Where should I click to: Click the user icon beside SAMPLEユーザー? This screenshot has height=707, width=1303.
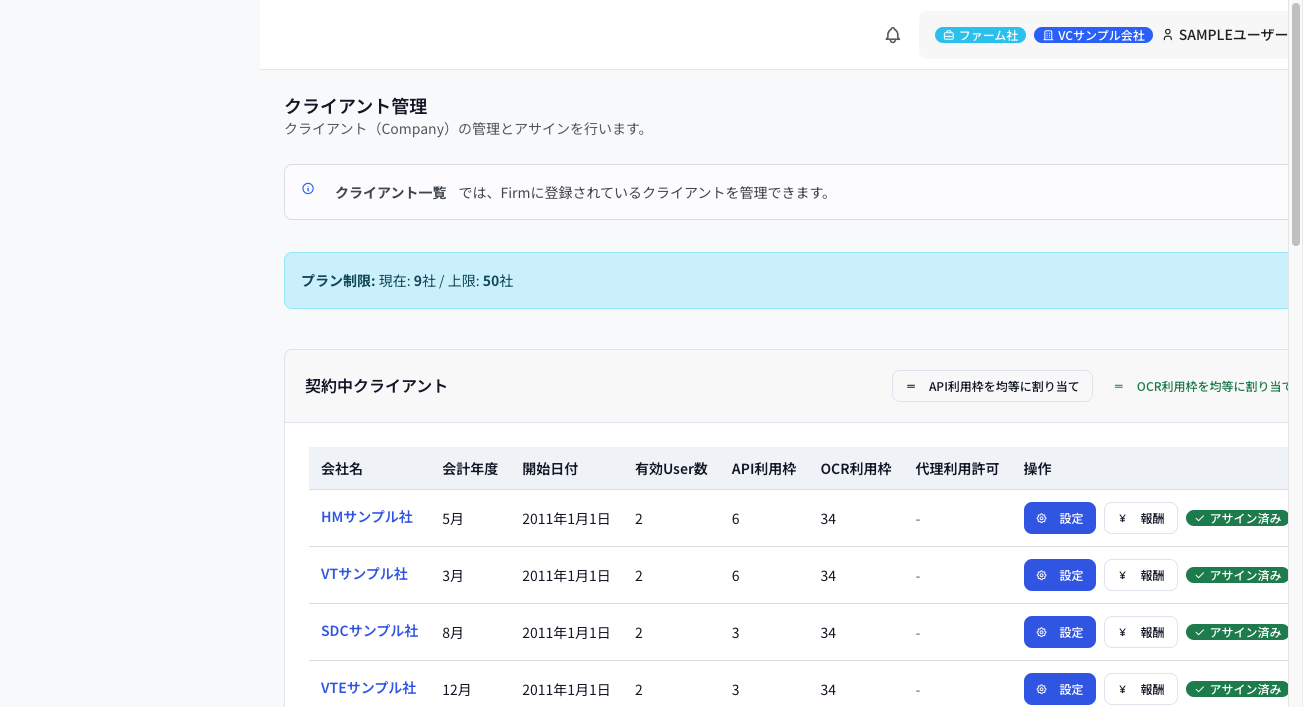[1168, 34]
